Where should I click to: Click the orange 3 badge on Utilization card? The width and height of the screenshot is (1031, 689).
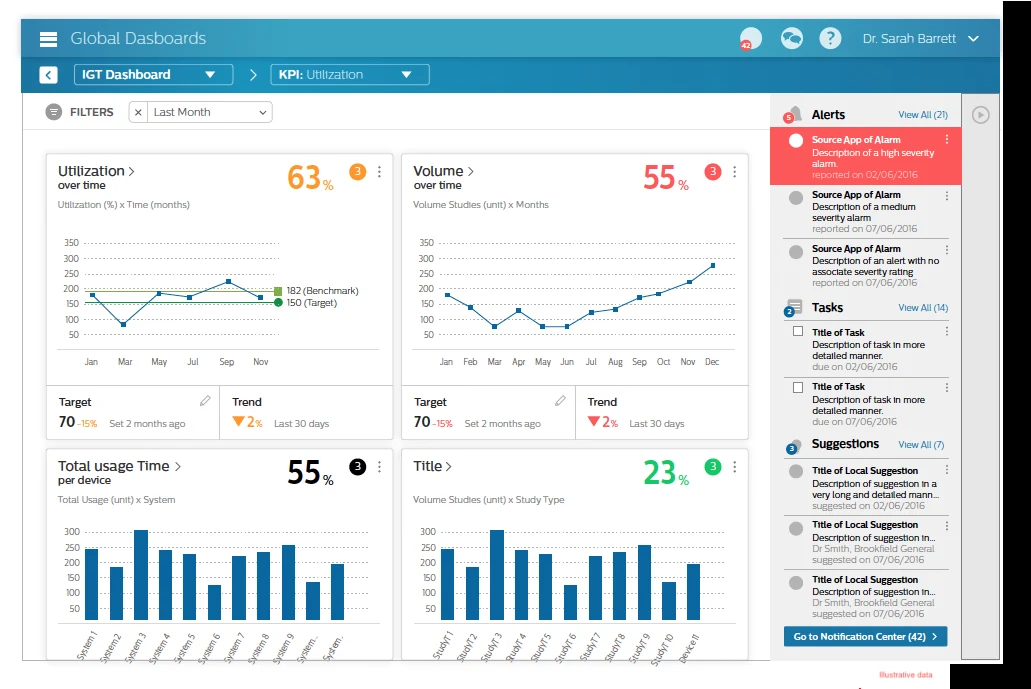(357, 172)
